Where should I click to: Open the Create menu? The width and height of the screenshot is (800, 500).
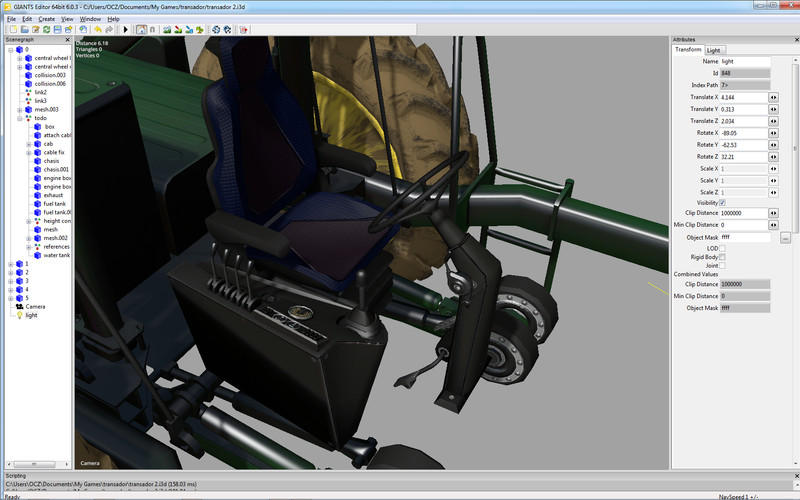click(47, 19)
